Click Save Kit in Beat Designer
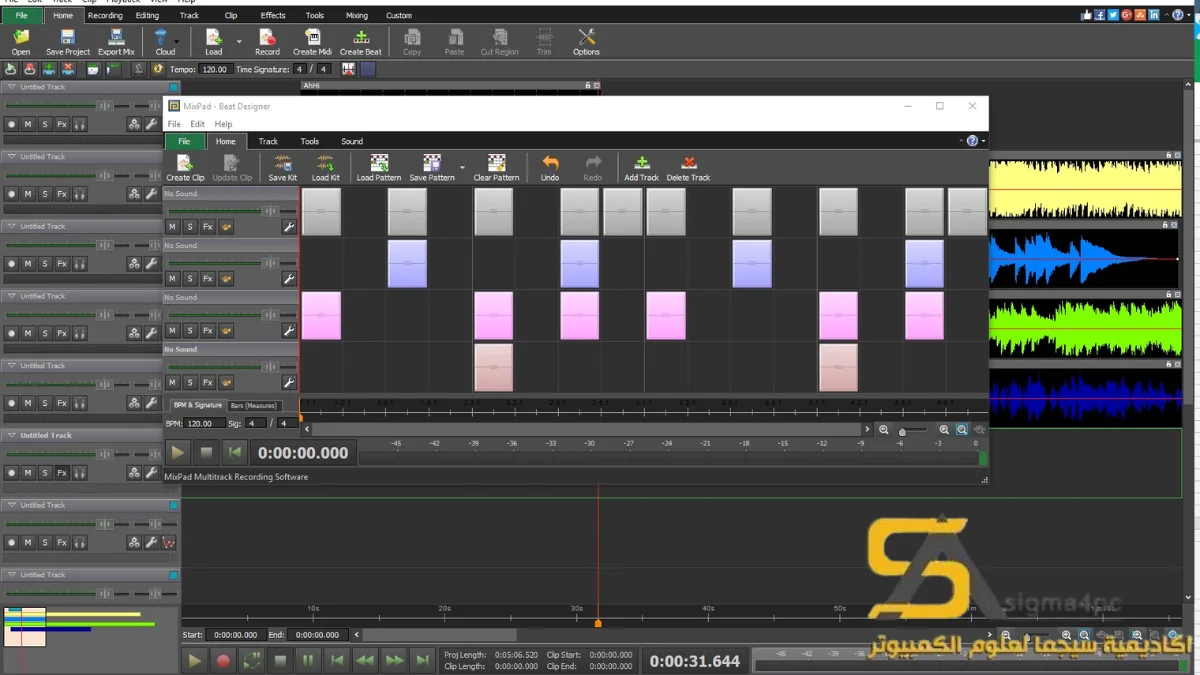 pyautogui.click(x=283, y=168)
